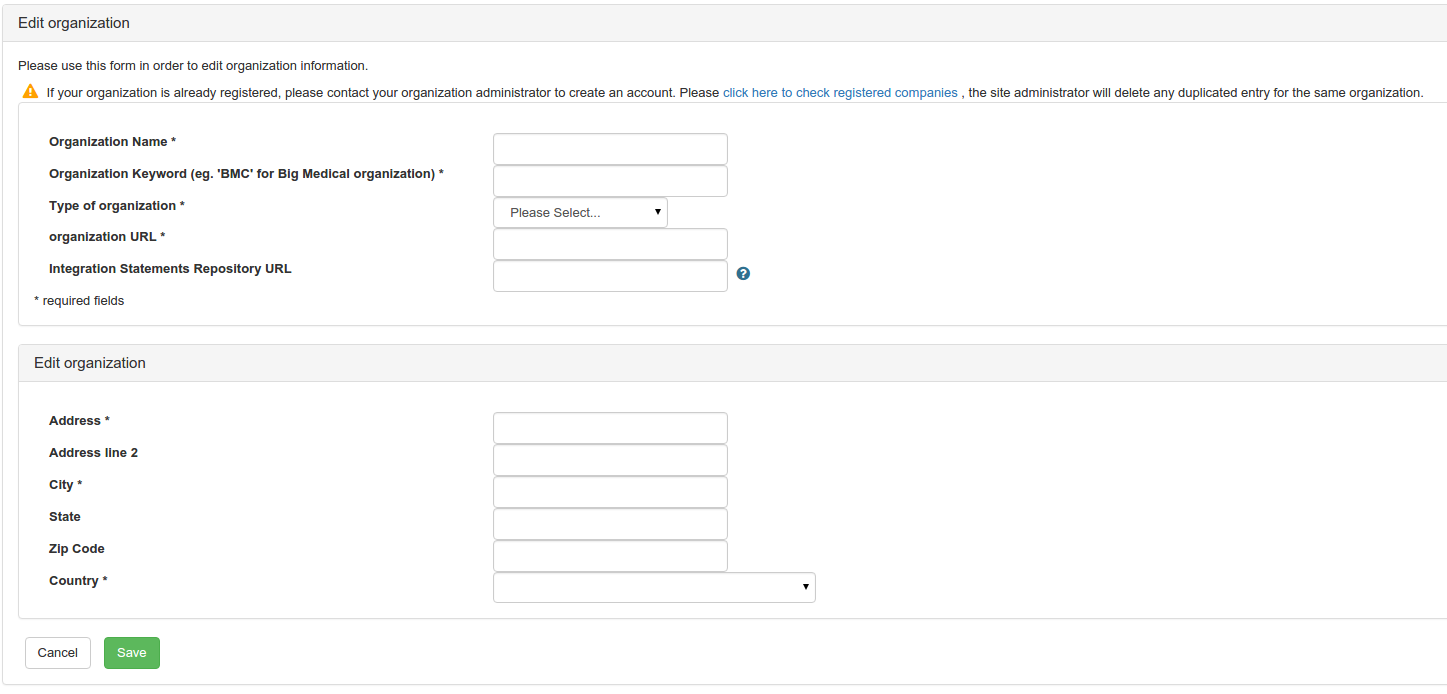Open the 'click here to check registered companies' link
The image size is (1447, 694).
(840, 93)
